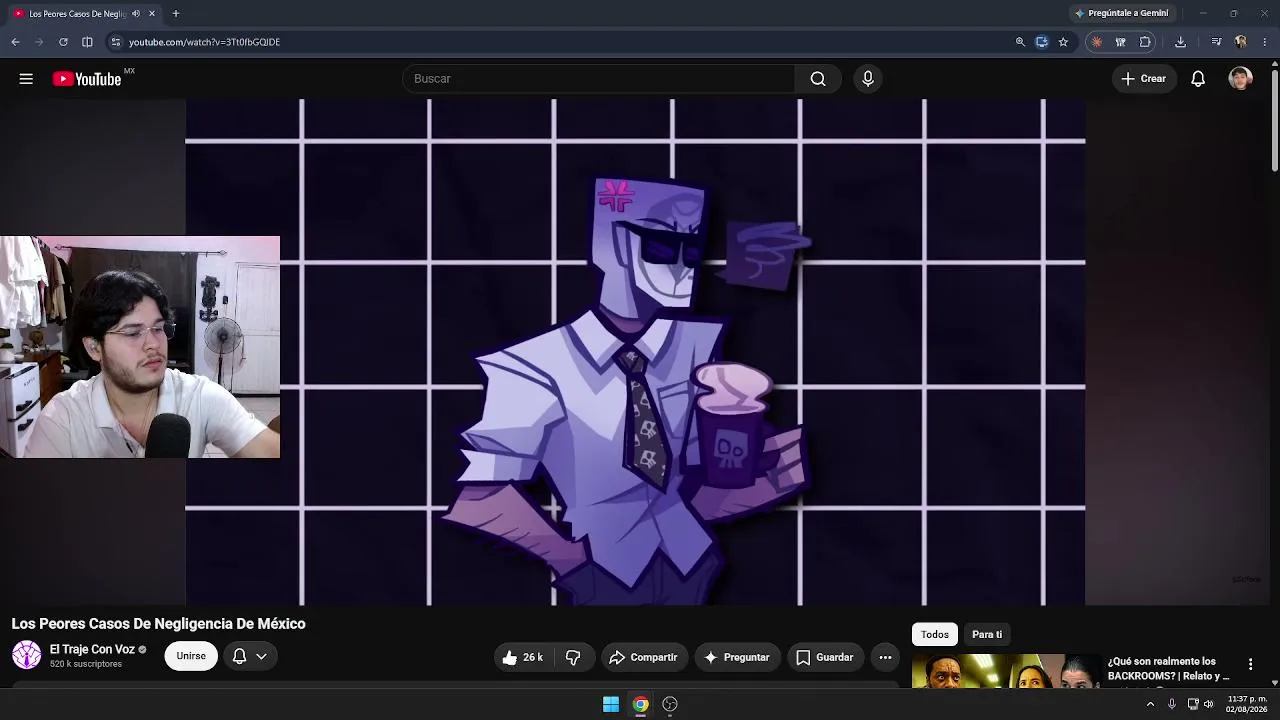Click the Preguntar button
Image resolution: width=1280 pixels, height=720 pixels.
point(738,657)
